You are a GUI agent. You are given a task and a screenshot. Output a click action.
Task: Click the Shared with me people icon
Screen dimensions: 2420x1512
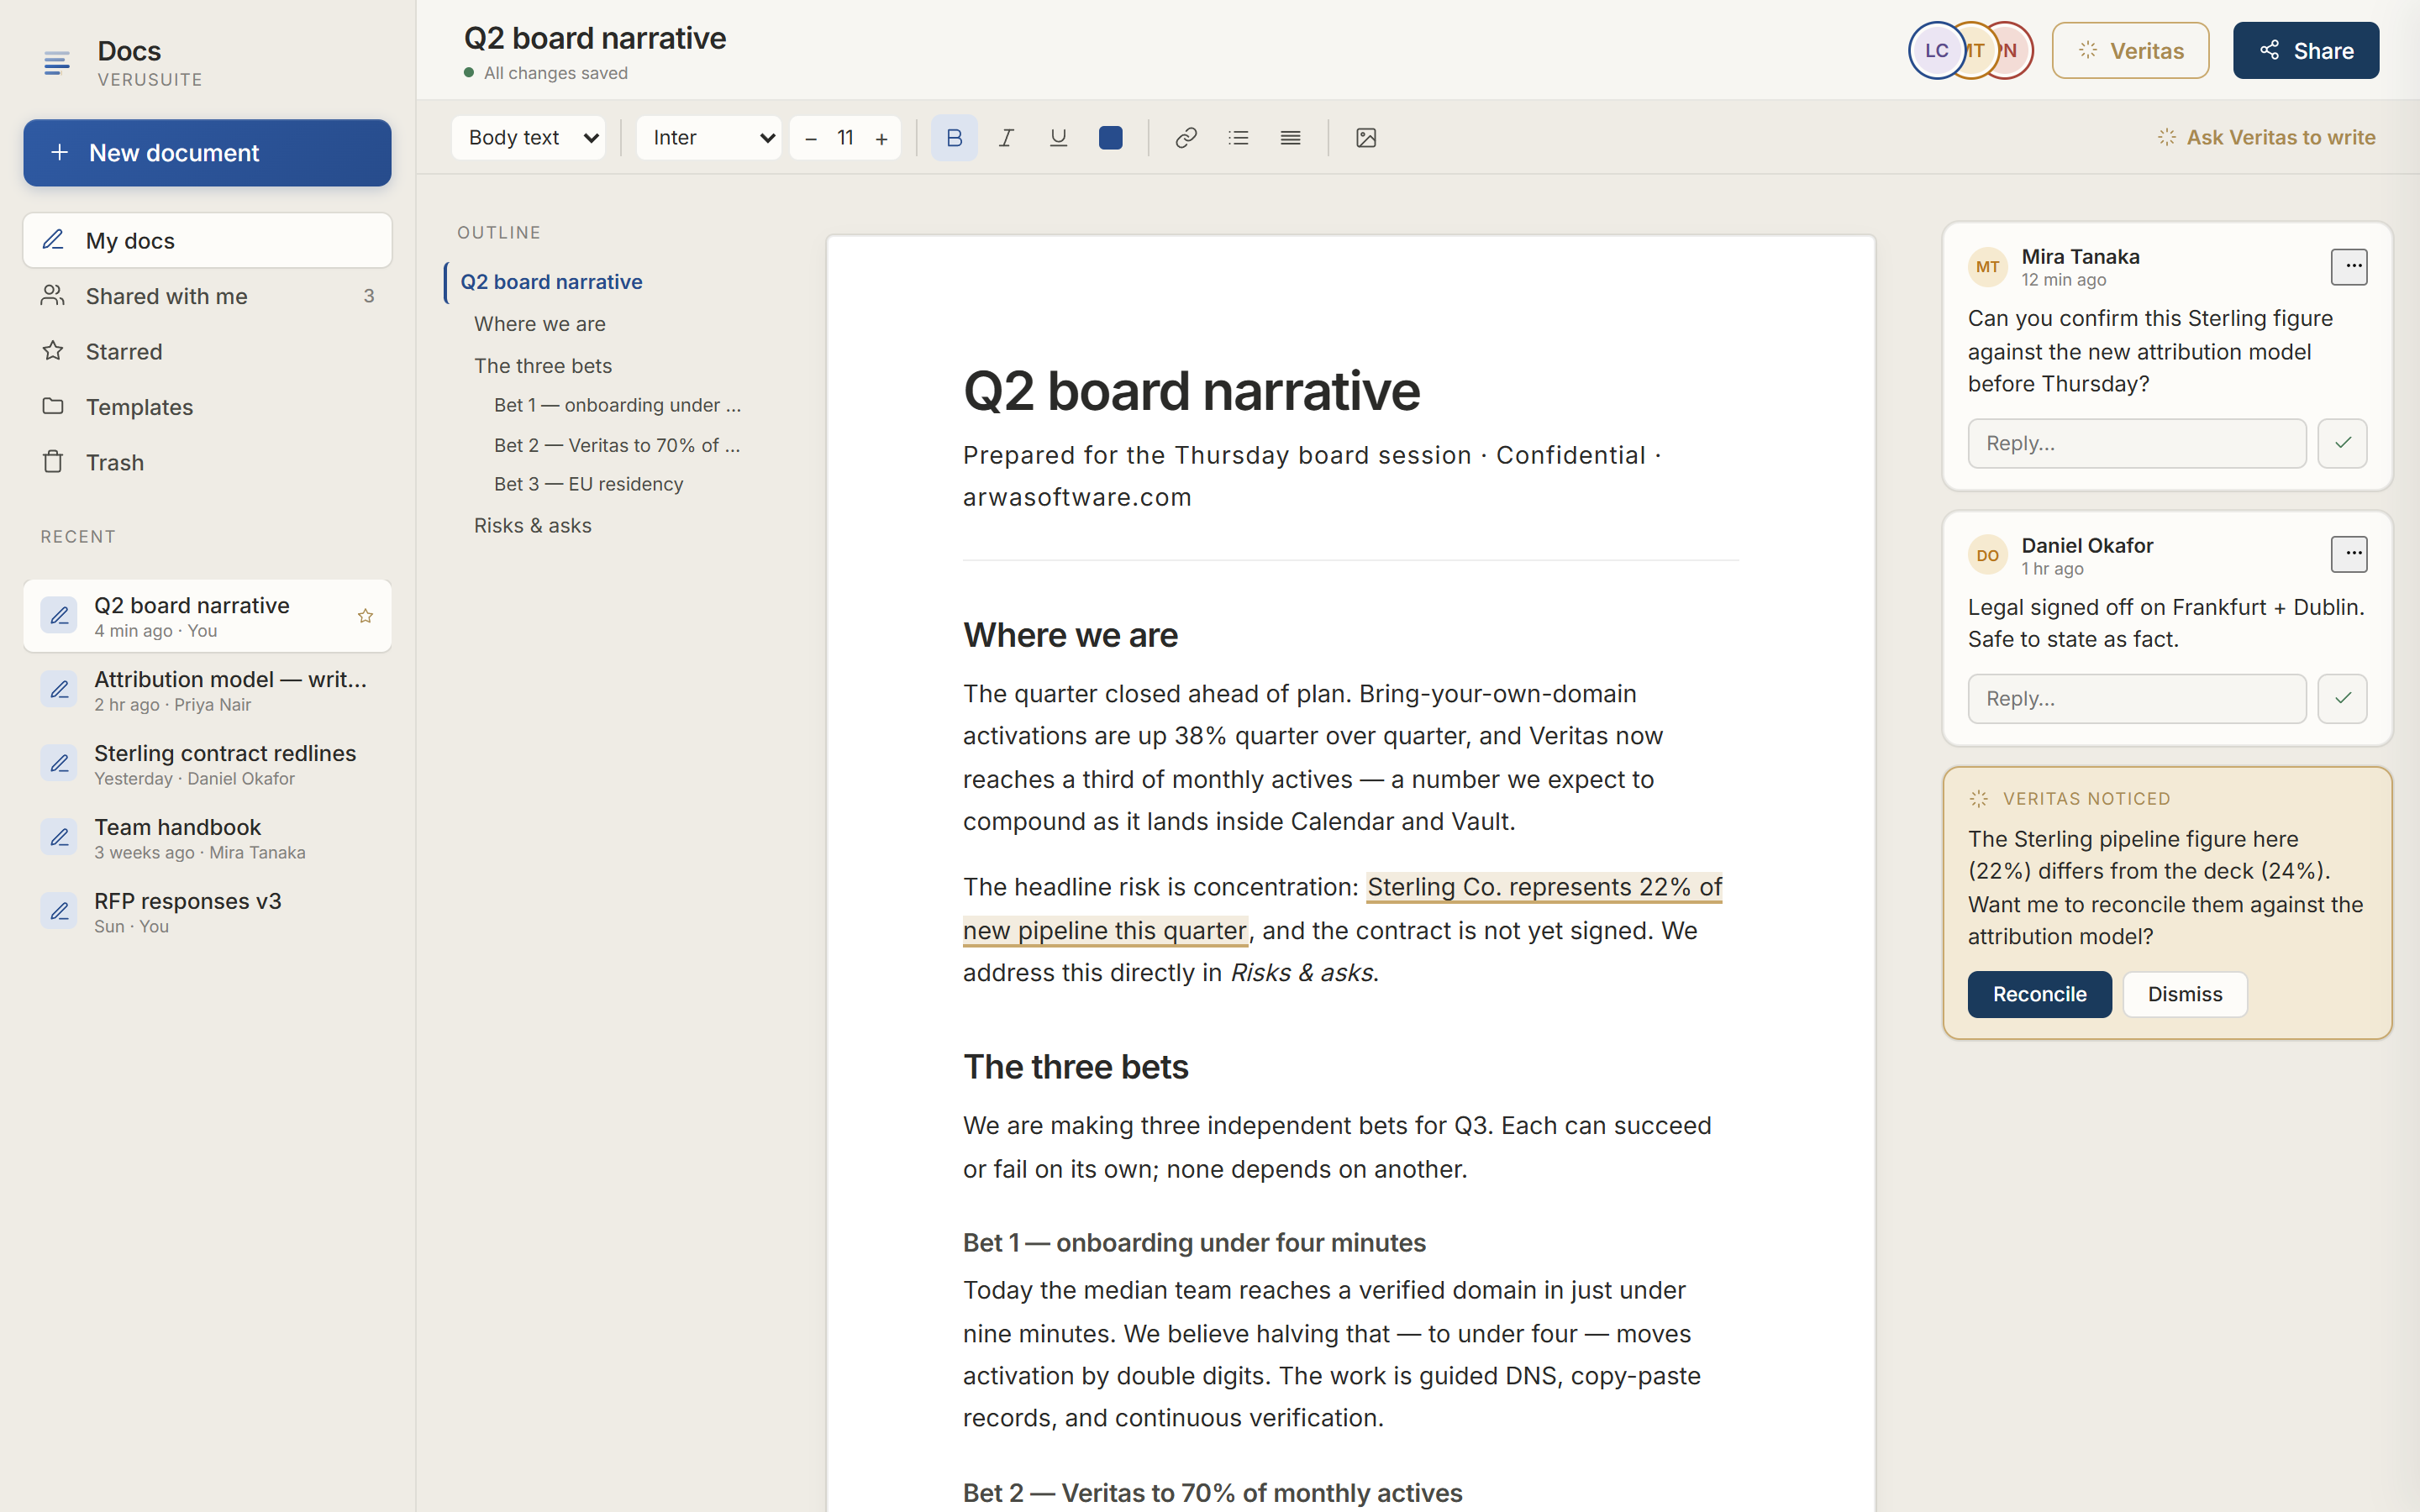point(53,295)
